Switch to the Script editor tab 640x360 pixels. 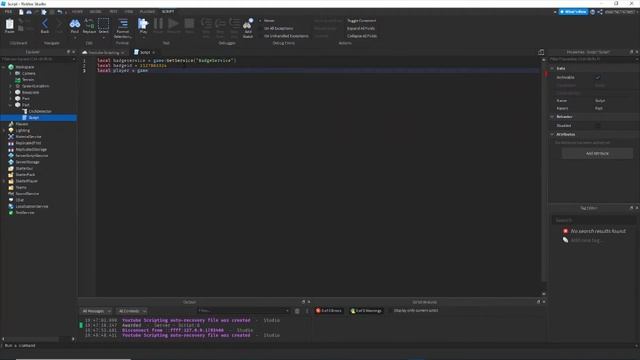(144, 52)
